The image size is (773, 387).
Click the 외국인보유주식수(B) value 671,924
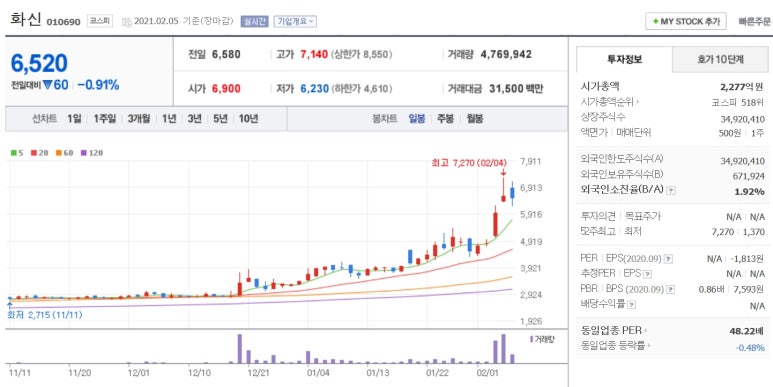pyautogui.click(x=748, y=176)
